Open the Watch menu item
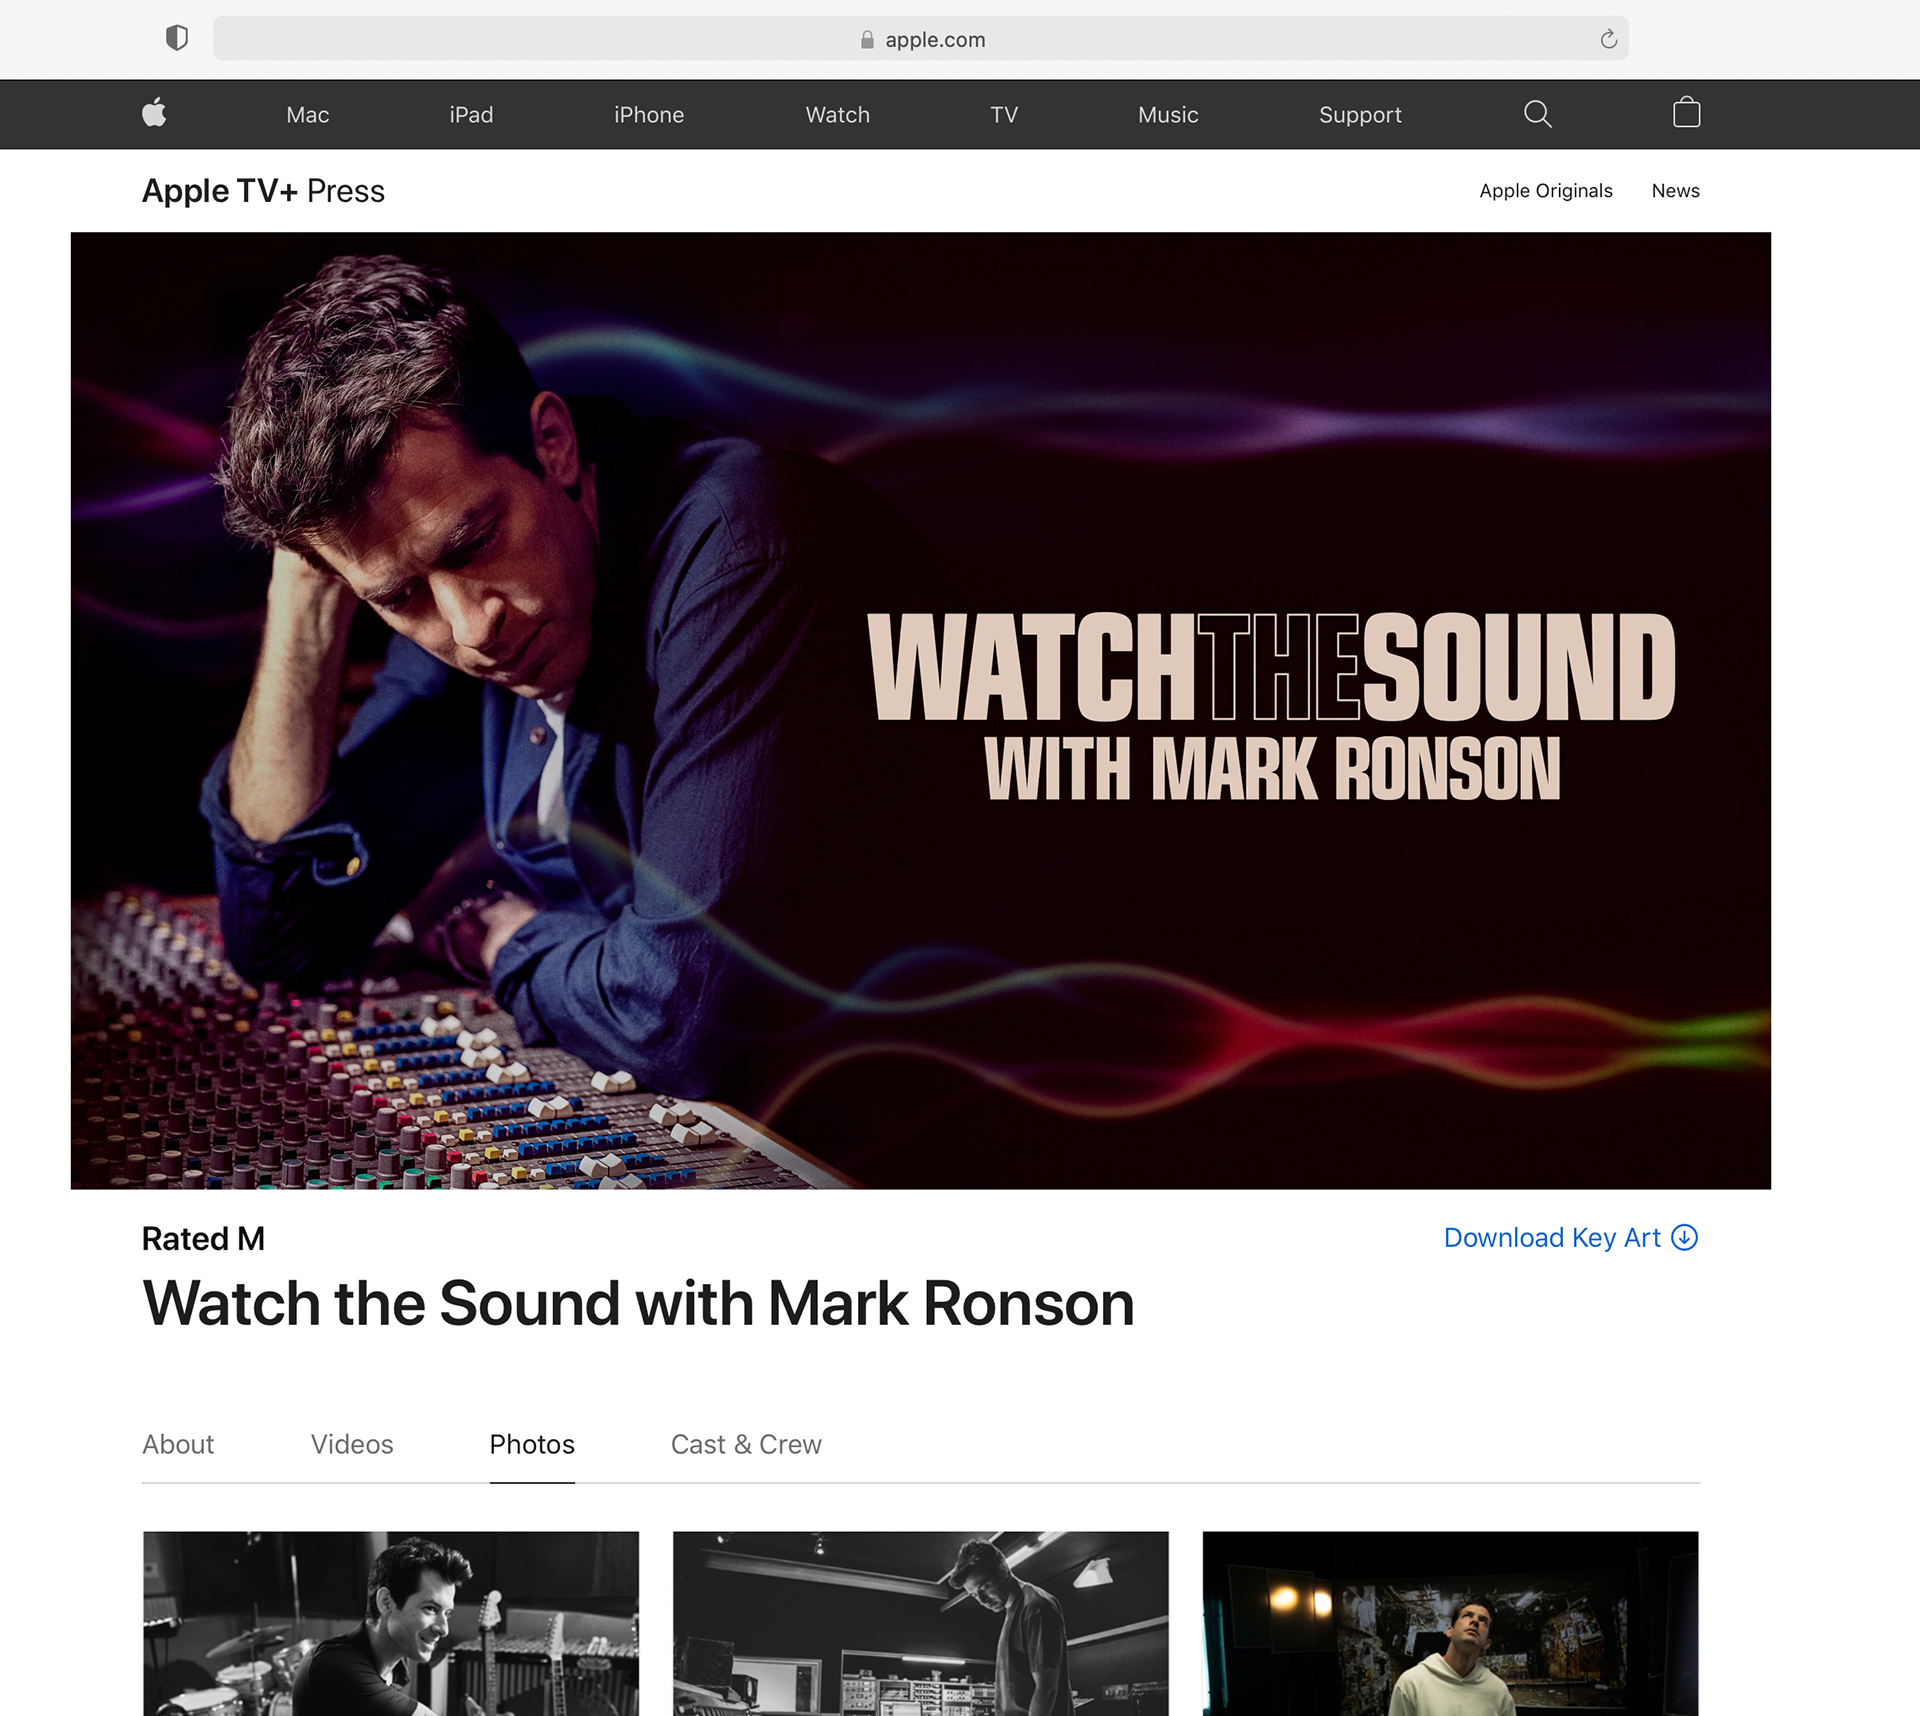This screenshot has width=1920, height=1716. click(x=838, y=115)
